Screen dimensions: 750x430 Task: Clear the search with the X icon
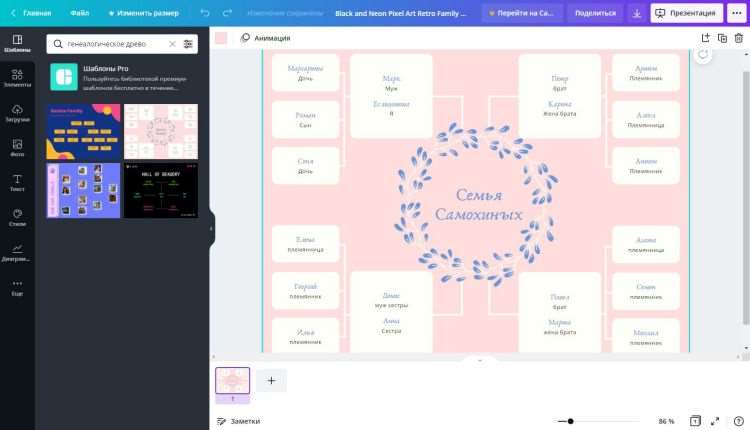tap(172, 44)
